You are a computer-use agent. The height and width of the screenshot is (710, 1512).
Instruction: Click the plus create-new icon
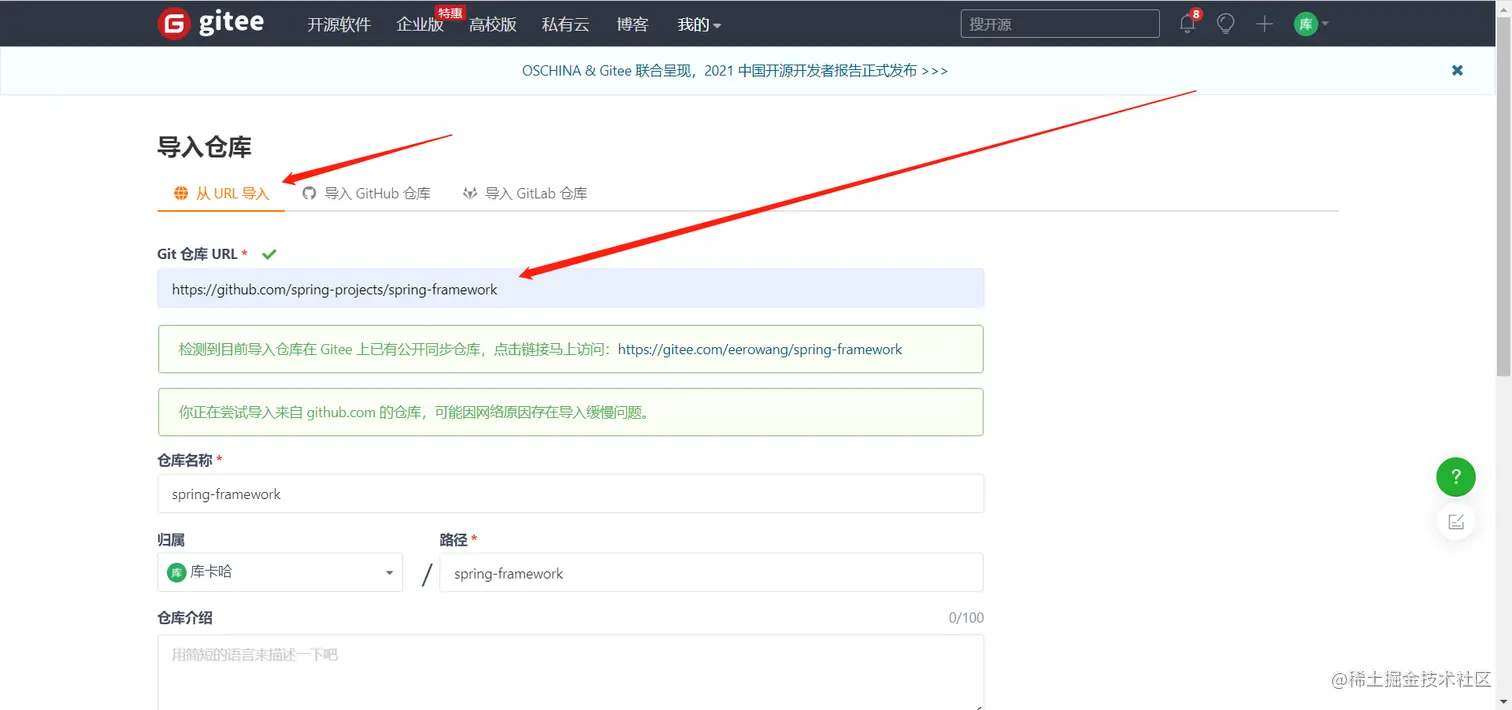pyautogui.click(x=1264, y=24)
